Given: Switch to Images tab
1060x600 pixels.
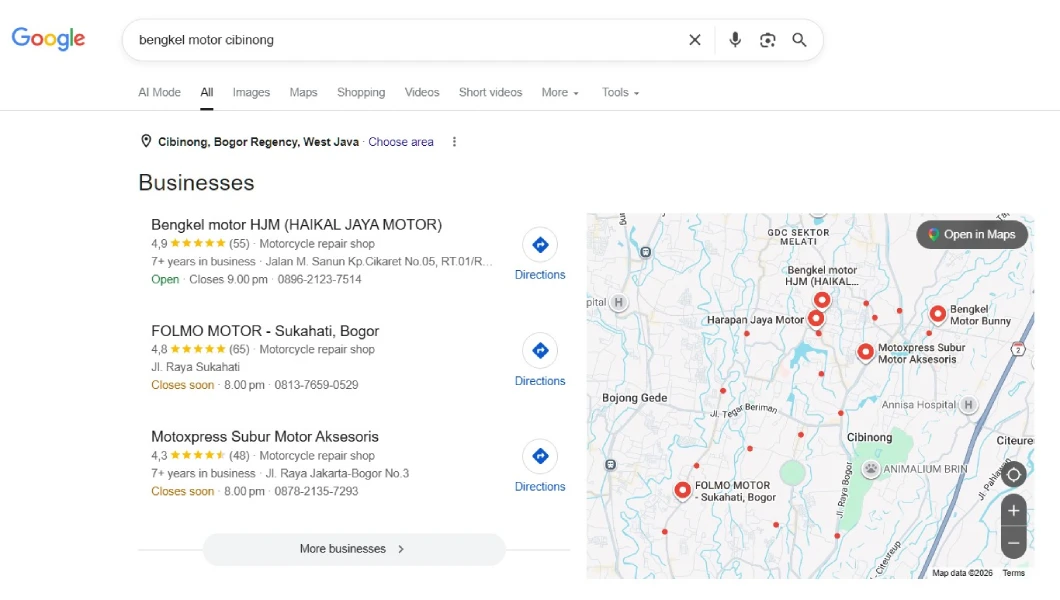Looking at the screenshot, I should [251, 93].
